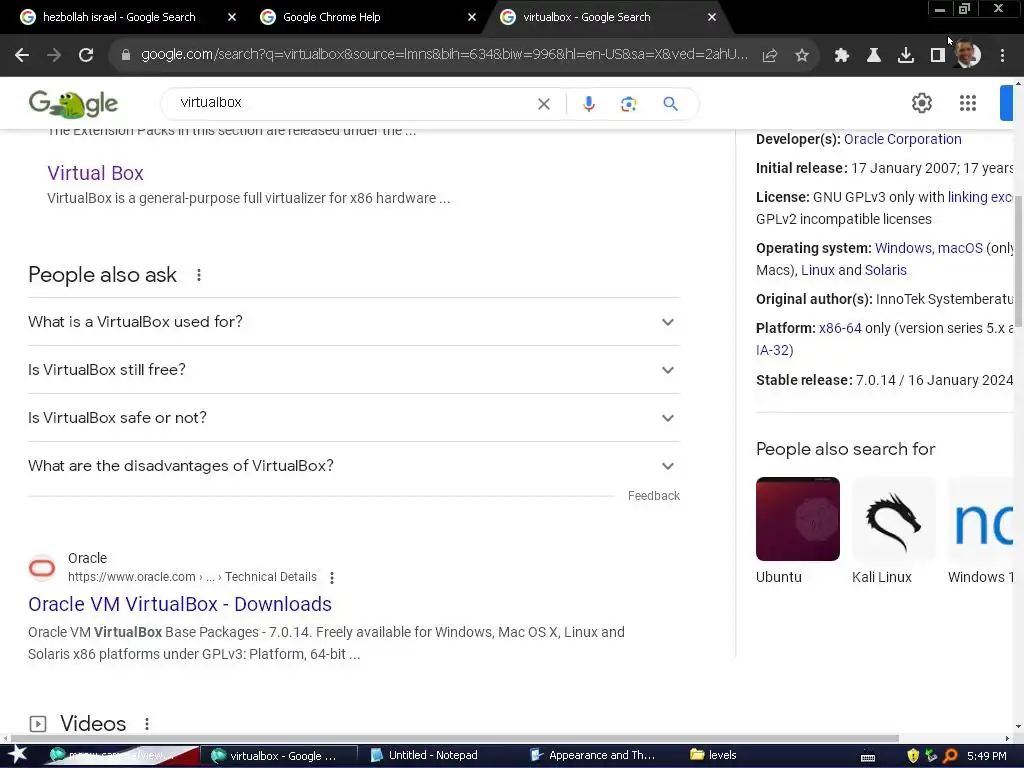
Task: Start voice search with microphone icon
Action: [588, 104]
